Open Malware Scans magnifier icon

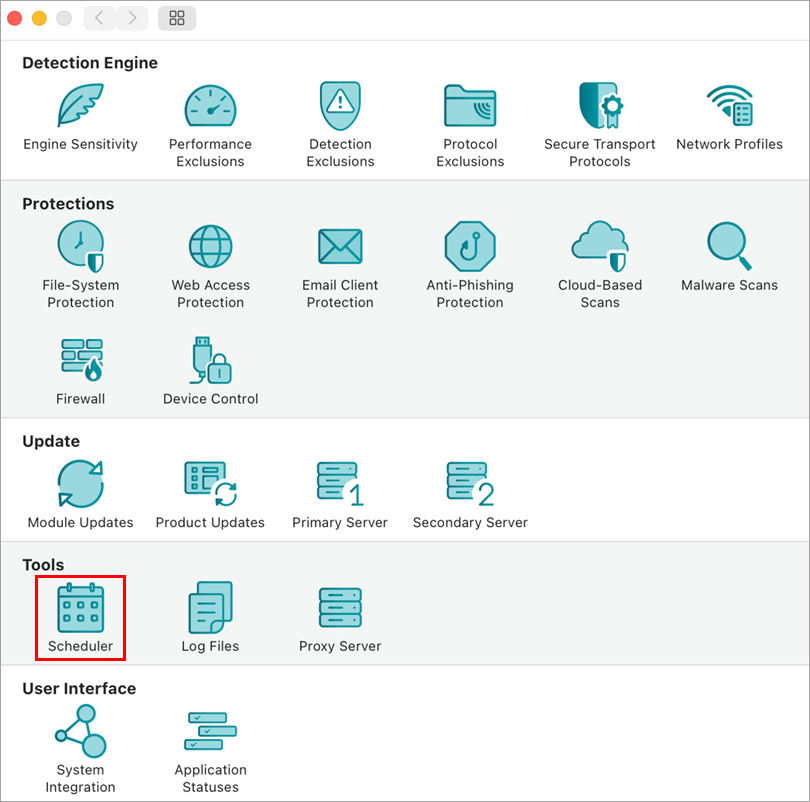pos(729,246)
